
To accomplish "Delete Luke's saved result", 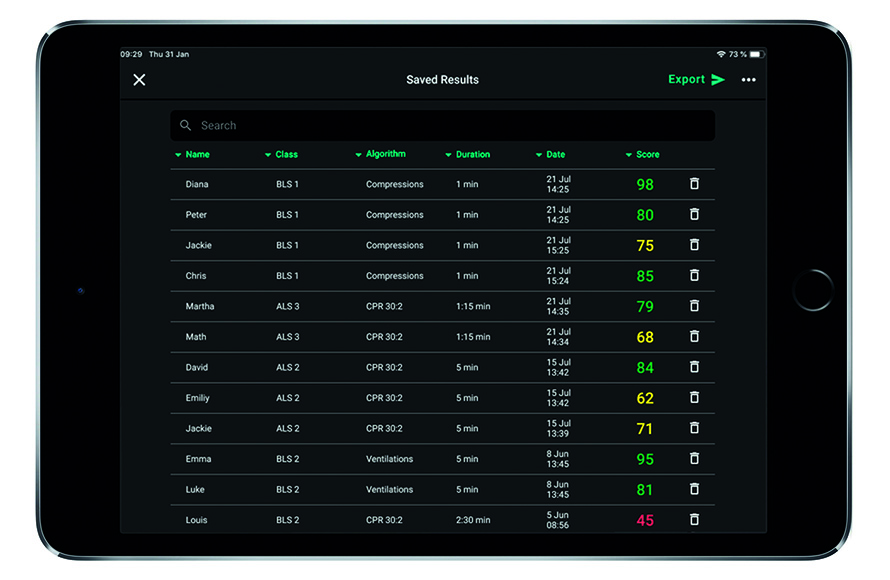I will coord(694,489).
